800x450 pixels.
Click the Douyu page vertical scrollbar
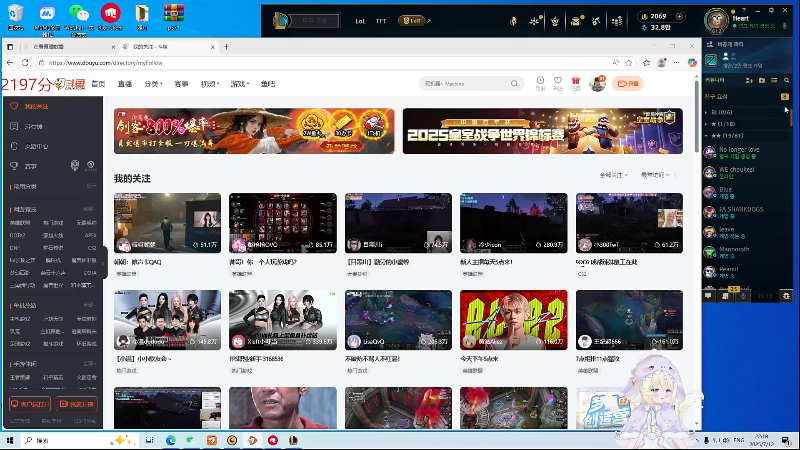pyautogui.click(x=697, y=115)
